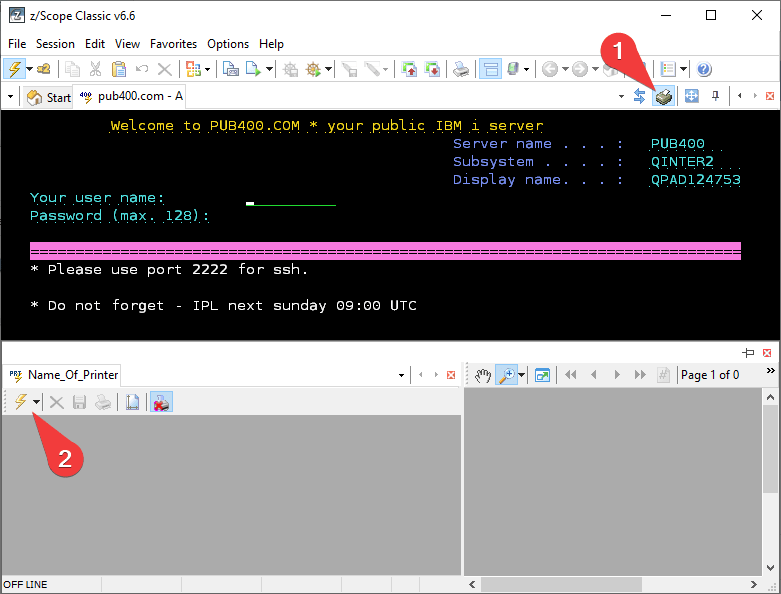Toggle the printer with red X icon
Viewport: 781px width, 594px height.
click(161, 402)
